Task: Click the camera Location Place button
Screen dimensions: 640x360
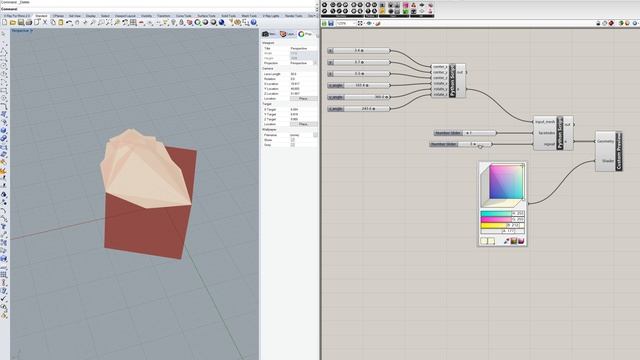Action: 304,98
